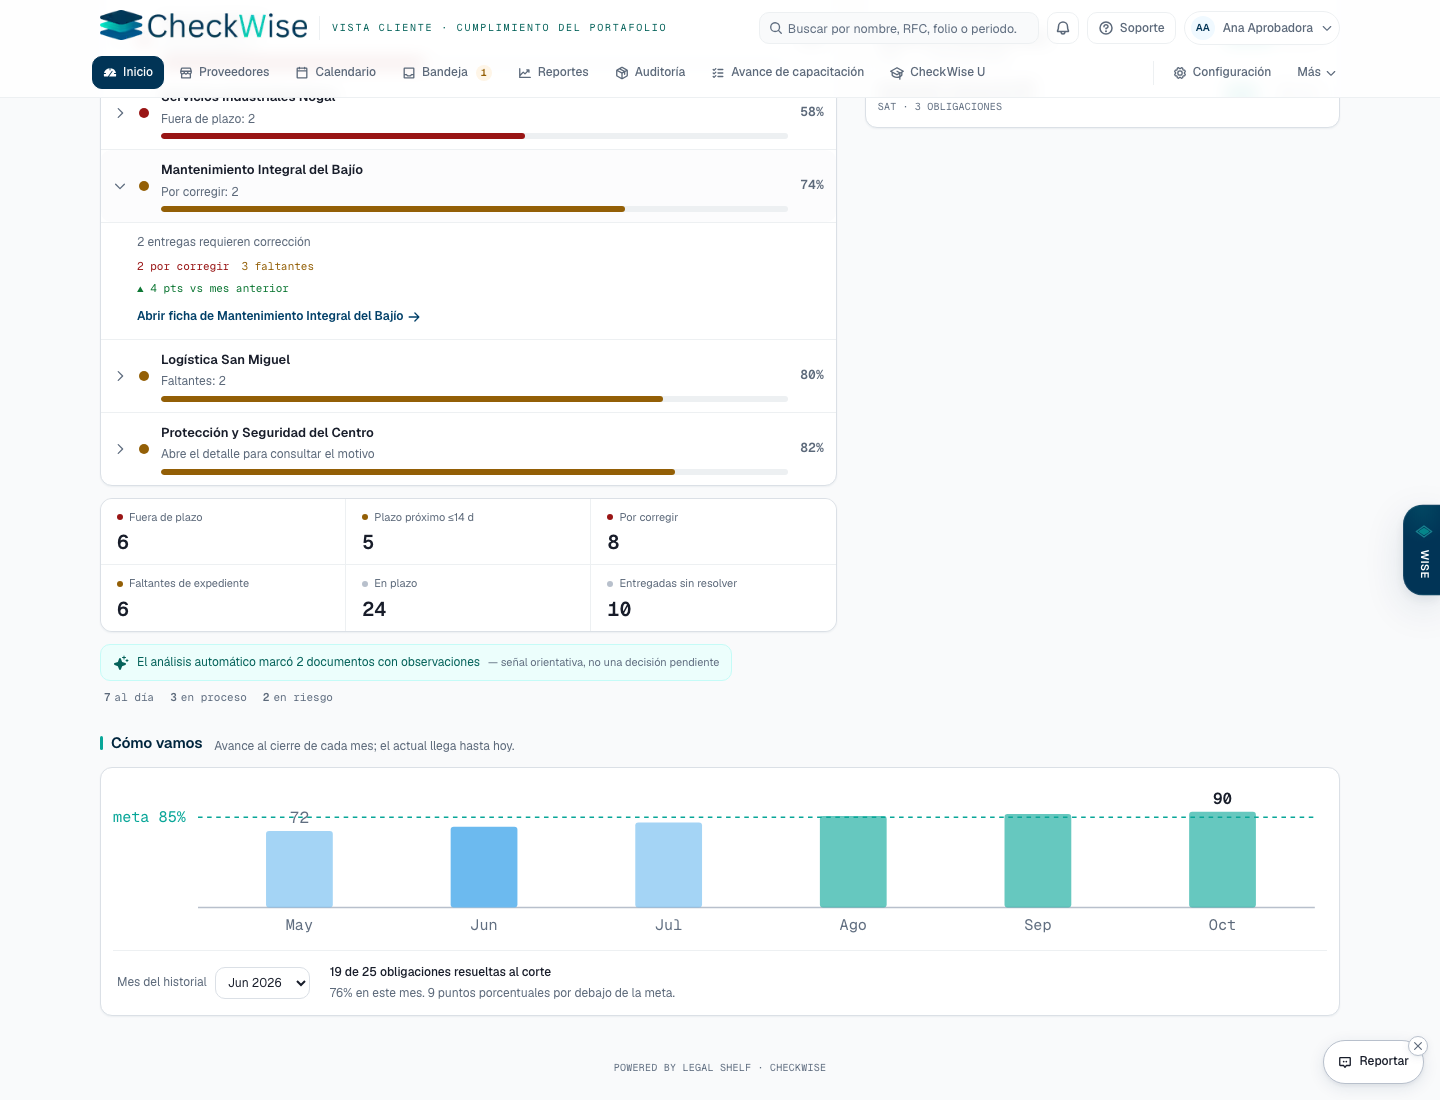Go to Inicio tab
The width and height of the screenshot is (1440, 1100).
tap(128, 72)
